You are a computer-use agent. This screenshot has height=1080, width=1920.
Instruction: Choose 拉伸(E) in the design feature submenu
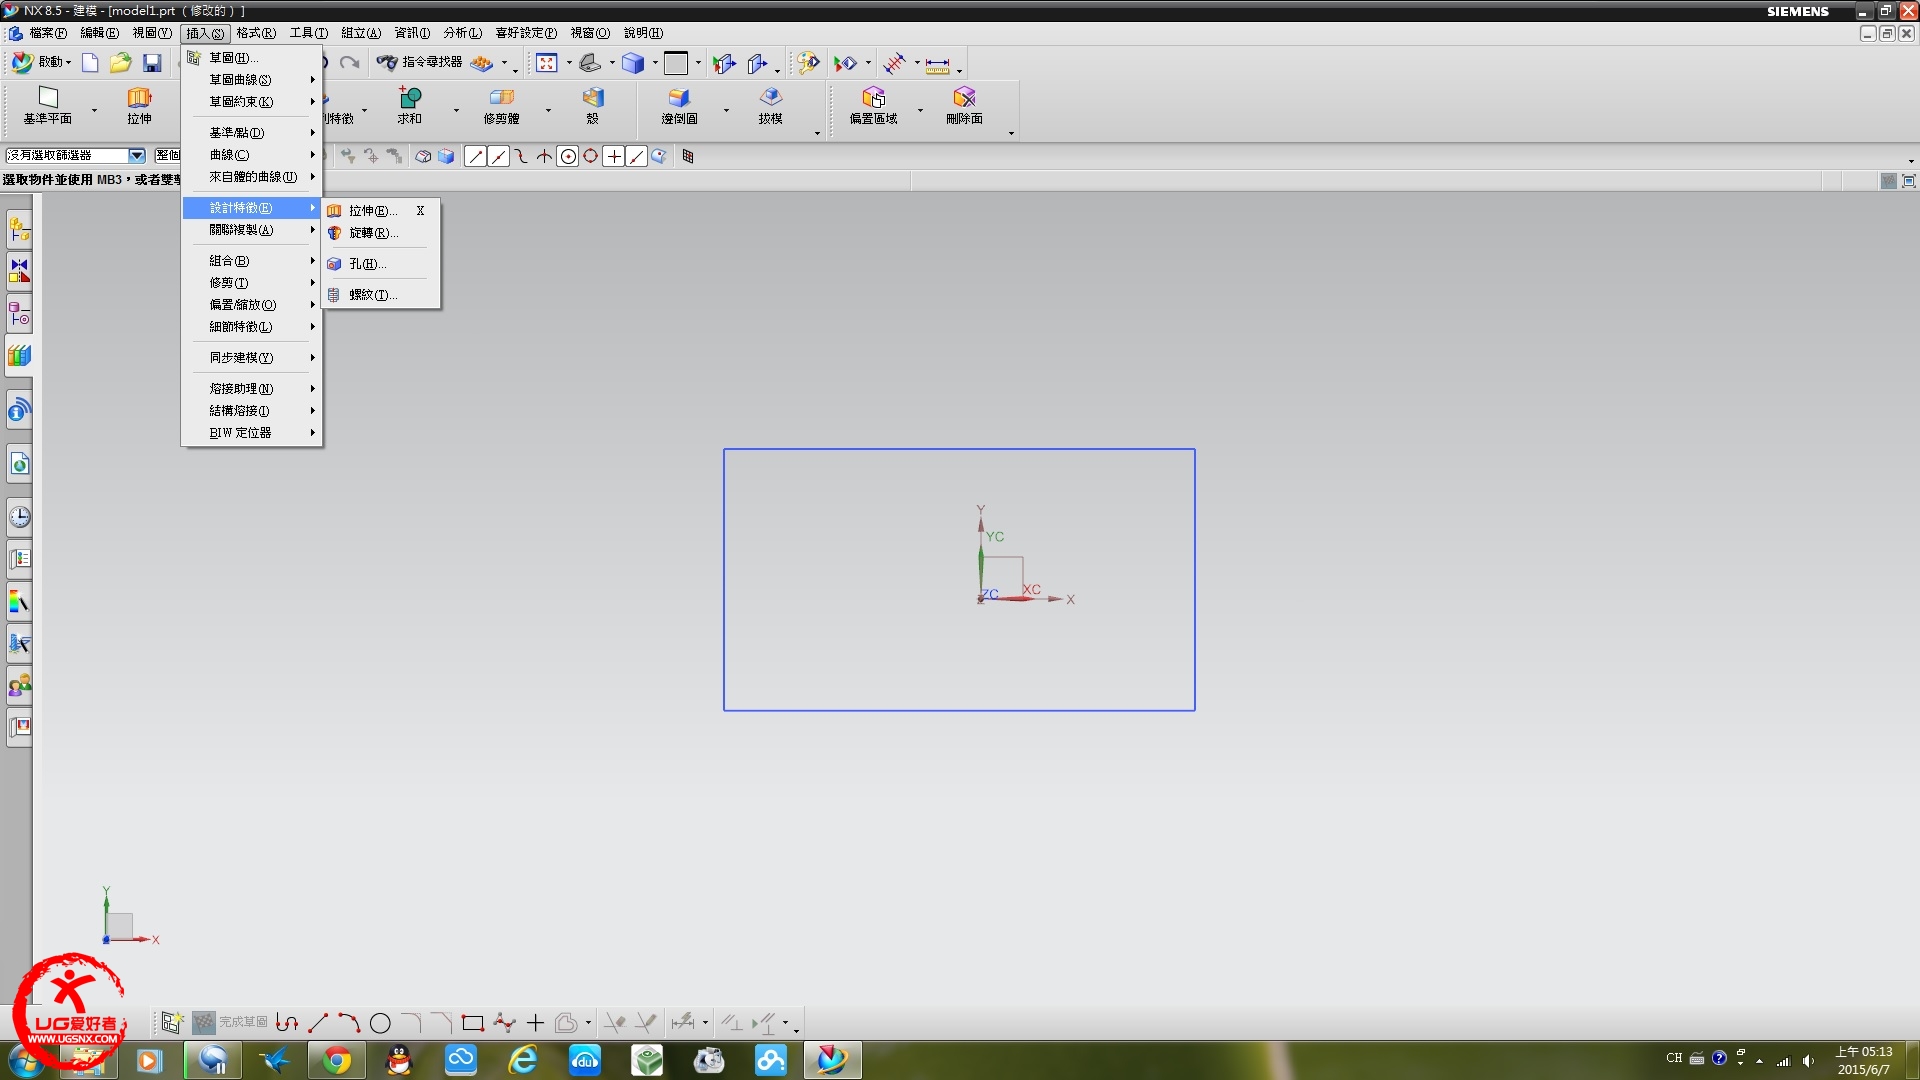pos(380,211)
